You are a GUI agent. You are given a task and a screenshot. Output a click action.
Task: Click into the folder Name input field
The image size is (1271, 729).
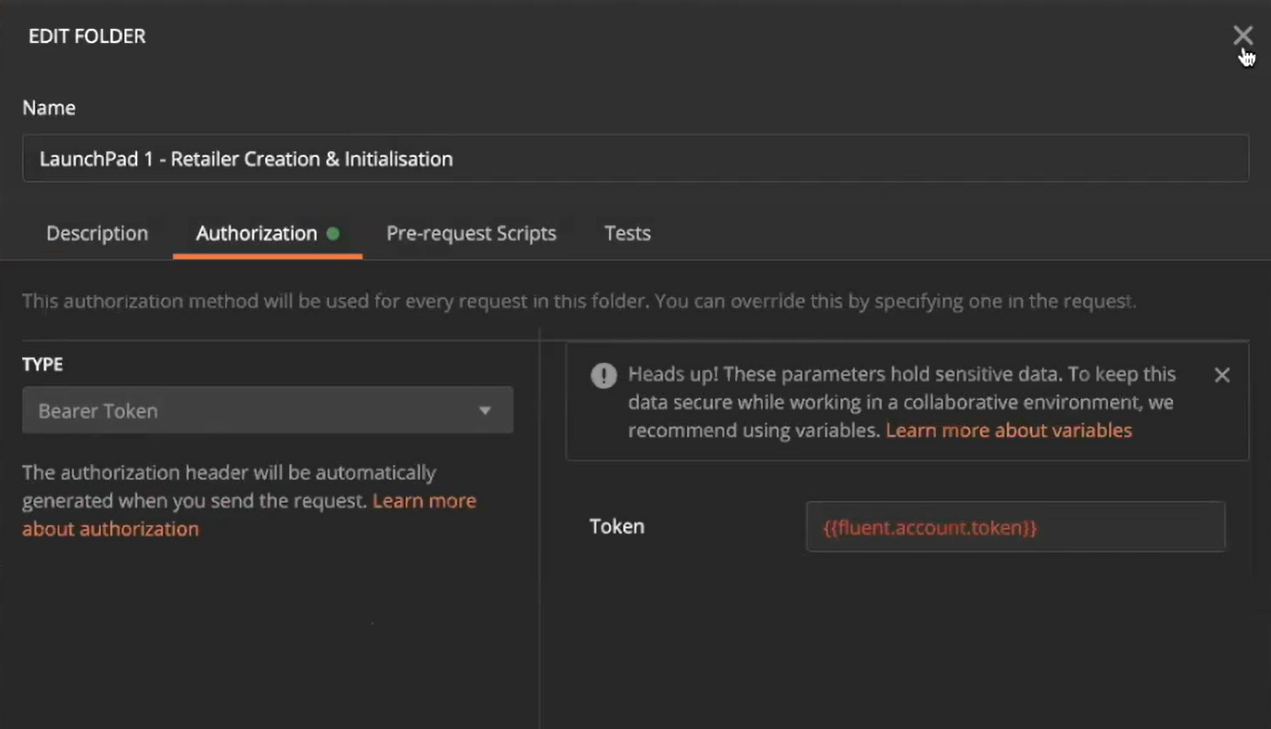point(635,159)
